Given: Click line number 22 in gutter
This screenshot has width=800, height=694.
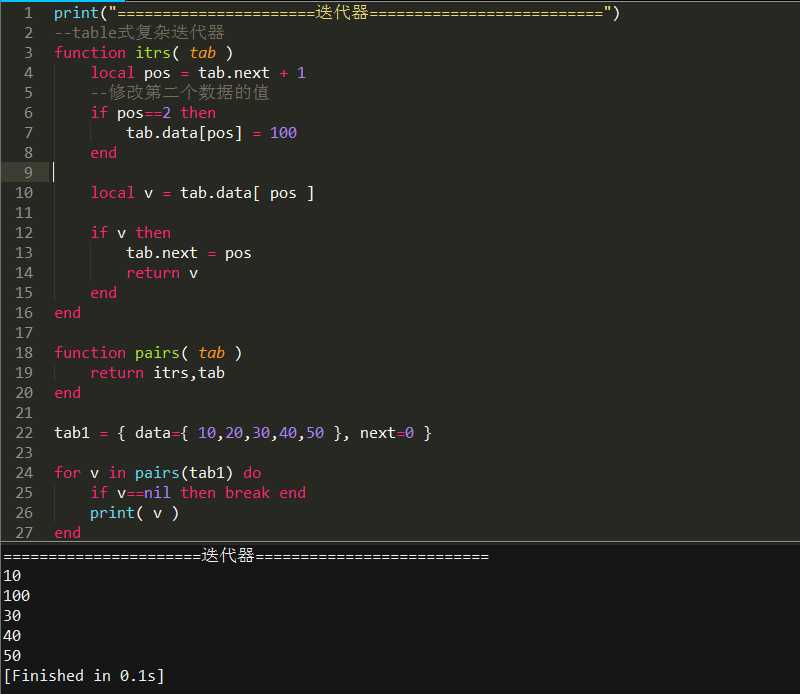Looking at the screenshot, I should [23, 433].
